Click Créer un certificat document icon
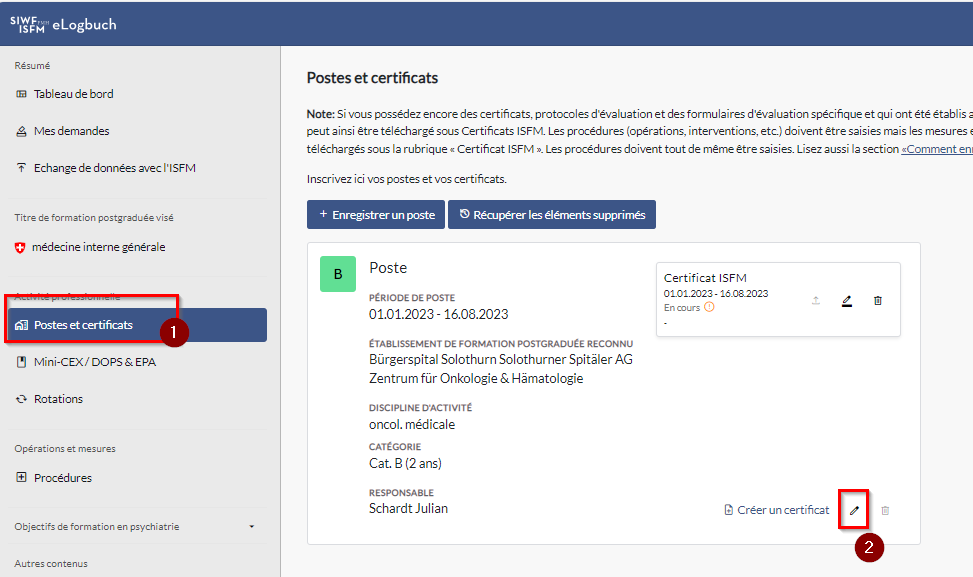Screen dimensions: 973x577 pyautogui.click(x=729, y=510)
